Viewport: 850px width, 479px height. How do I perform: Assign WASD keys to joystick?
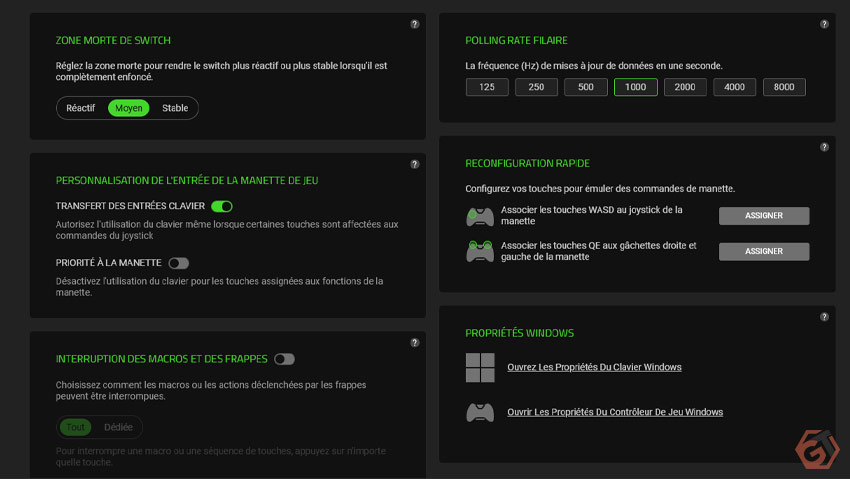(764, 216)
